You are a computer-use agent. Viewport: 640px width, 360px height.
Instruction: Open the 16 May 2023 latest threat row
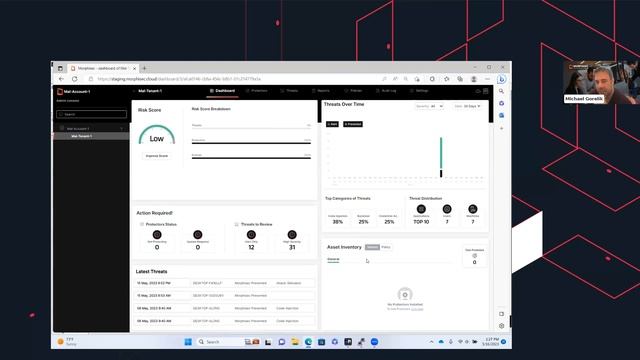225,283
